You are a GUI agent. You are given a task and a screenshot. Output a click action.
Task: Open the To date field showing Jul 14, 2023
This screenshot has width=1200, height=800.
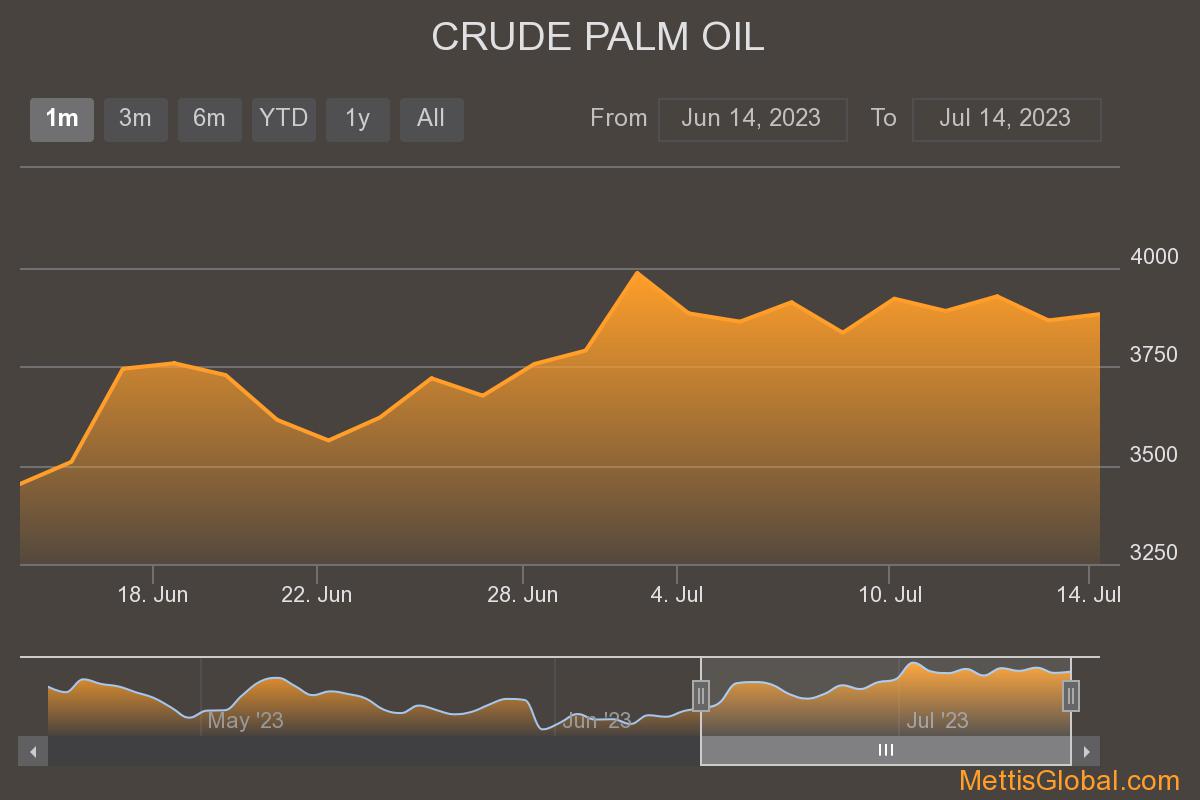pos(1006,119)
